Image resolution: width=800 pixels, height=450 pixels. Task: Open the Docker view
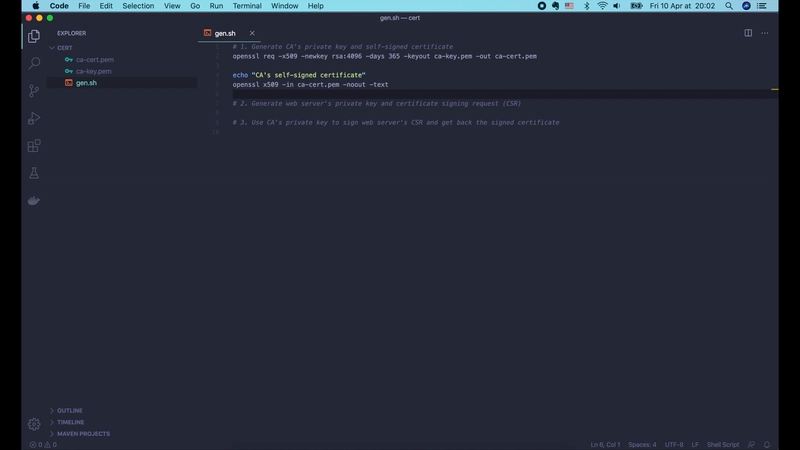34,200
